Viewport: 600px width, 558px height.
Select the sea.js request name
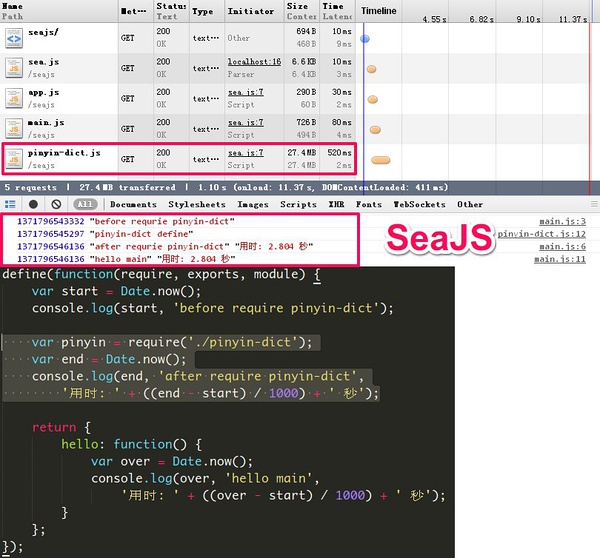point(43,62)
